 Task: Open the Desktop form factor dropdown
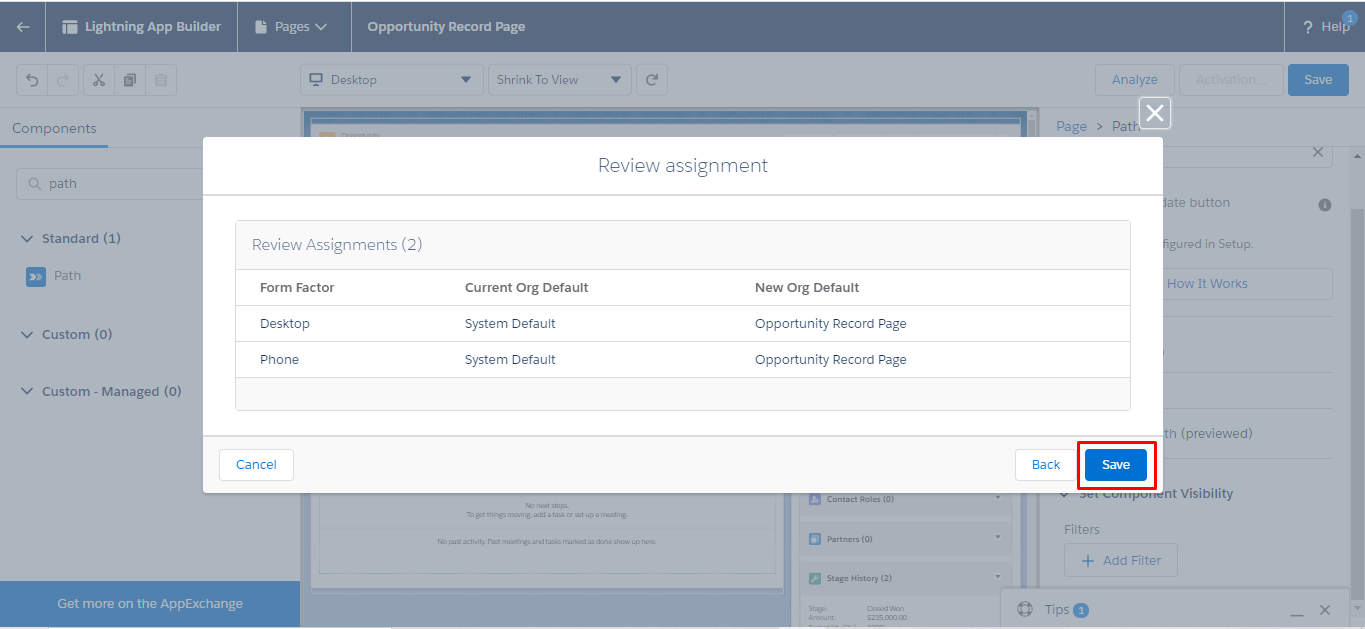(390, 80)
